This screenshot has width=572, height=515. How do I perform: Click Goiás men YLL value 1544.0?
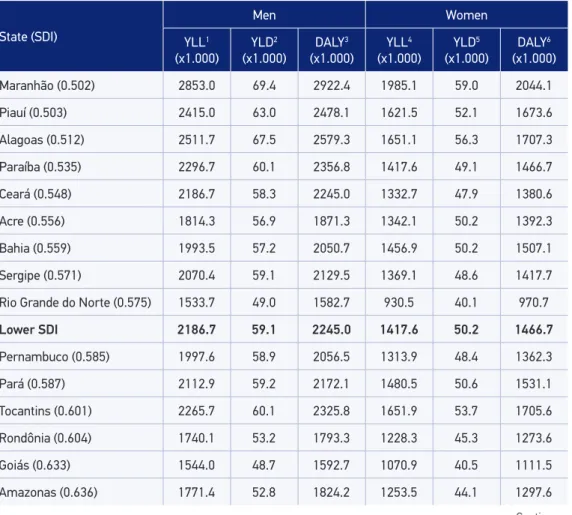pyautogui.click(x=197, y=465)
